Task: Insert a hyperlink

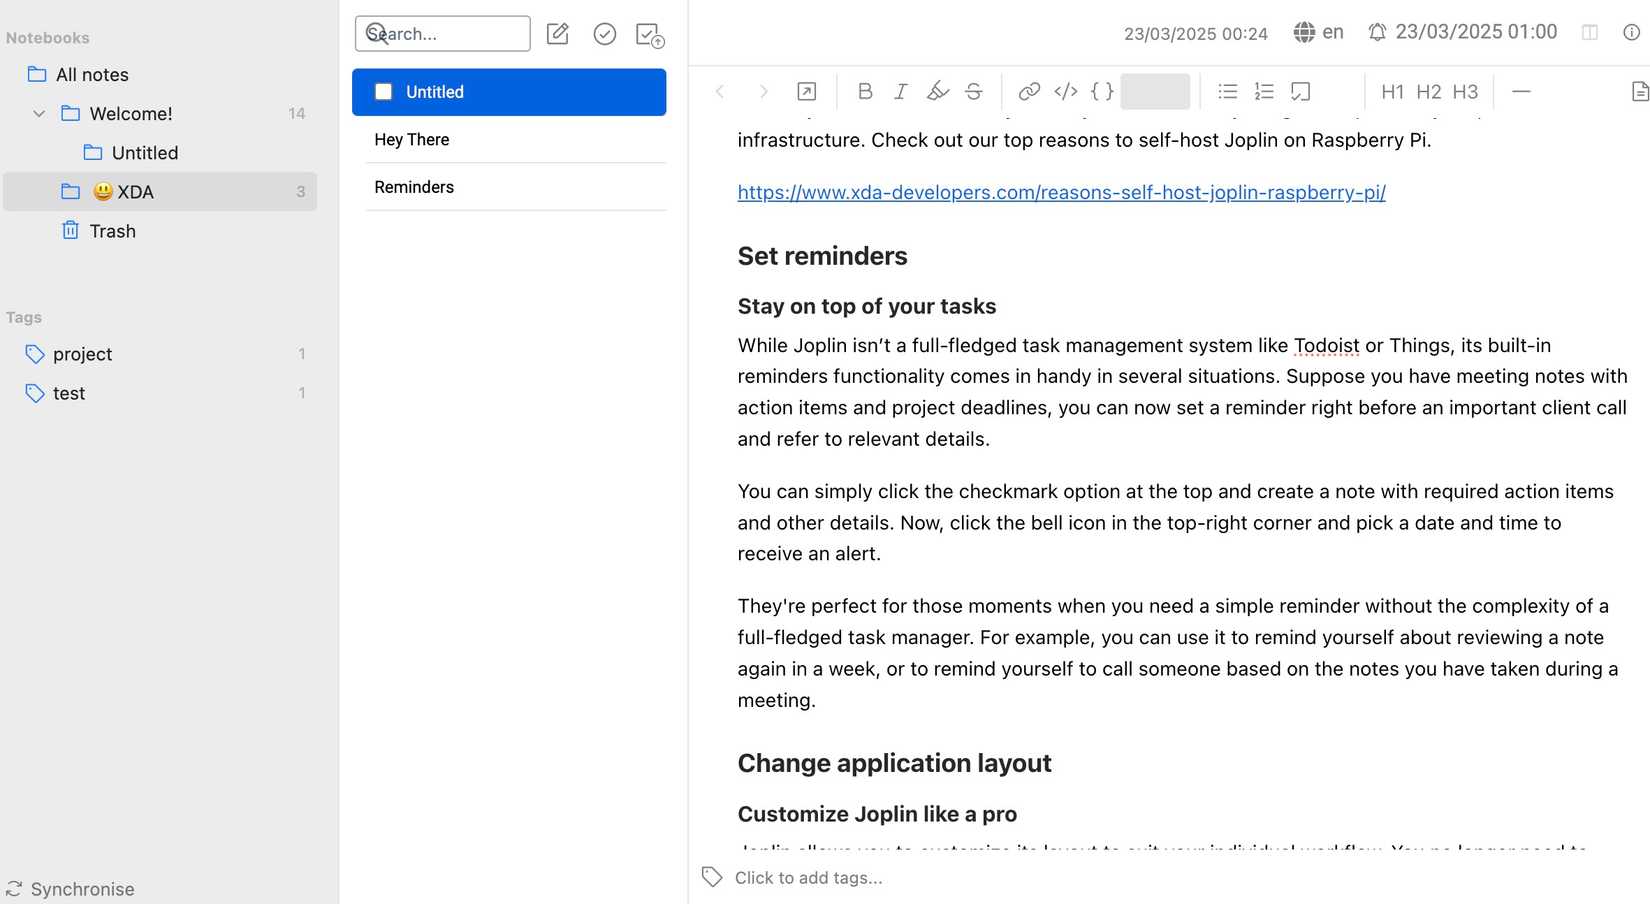Action: [x=1029, y=91]
